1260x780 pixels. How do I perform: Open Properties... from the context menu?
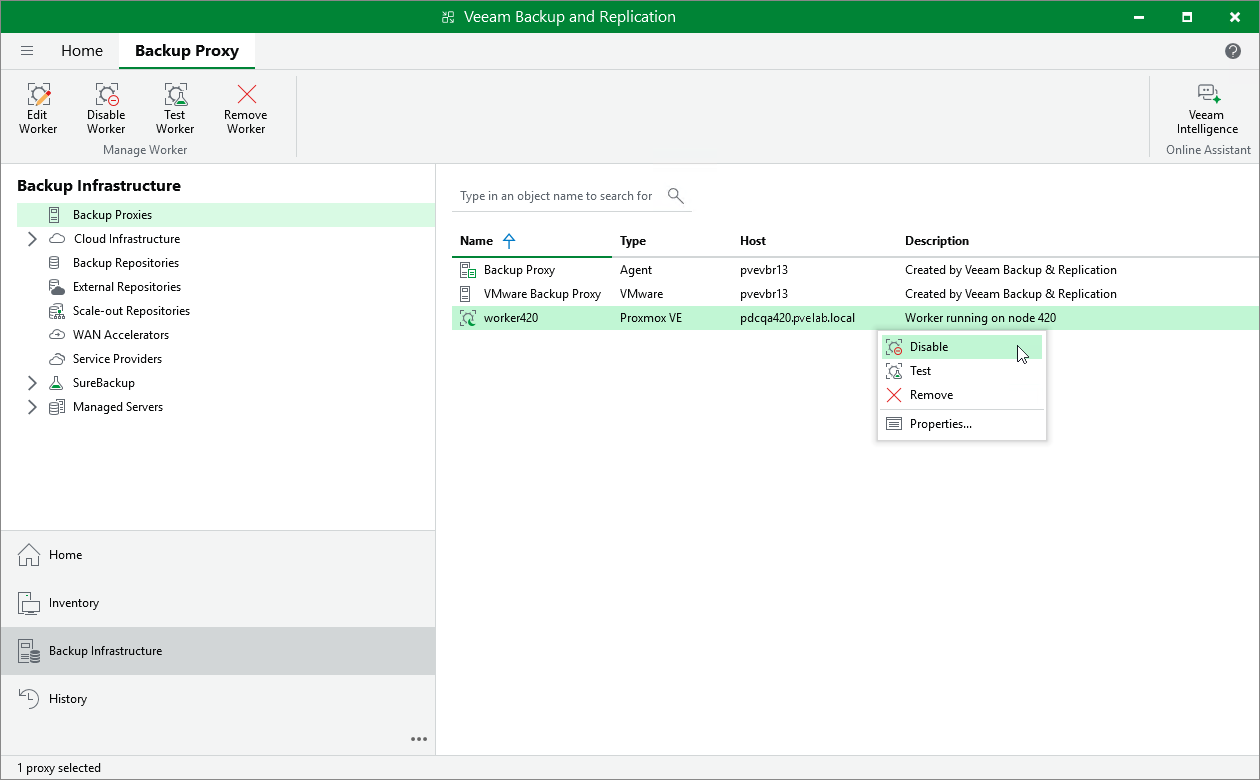coord(962,424)
